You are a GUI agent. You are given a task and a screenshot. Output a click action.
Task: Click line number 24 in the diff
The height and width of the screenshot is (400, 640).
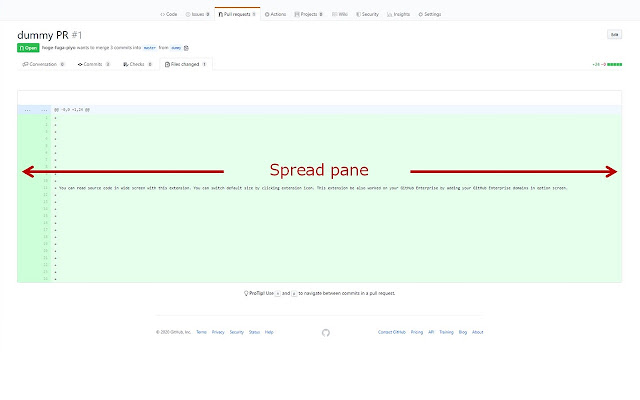(46, 279)
